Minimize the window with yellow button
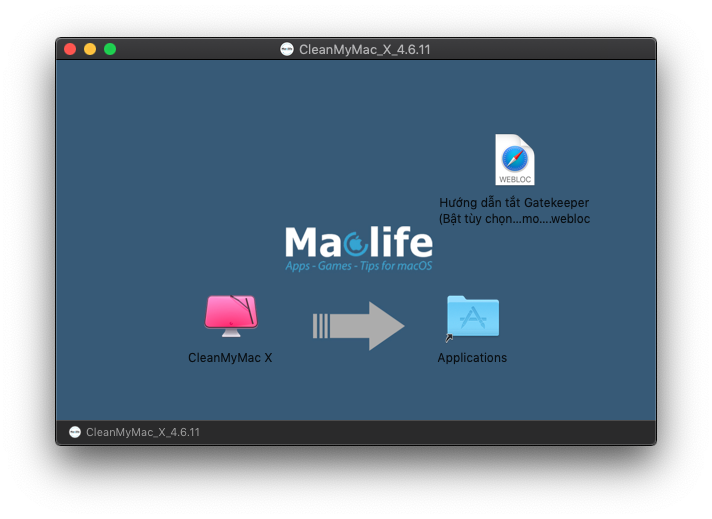712x519 pixels. pyautogui.click(x=90, y=49)
